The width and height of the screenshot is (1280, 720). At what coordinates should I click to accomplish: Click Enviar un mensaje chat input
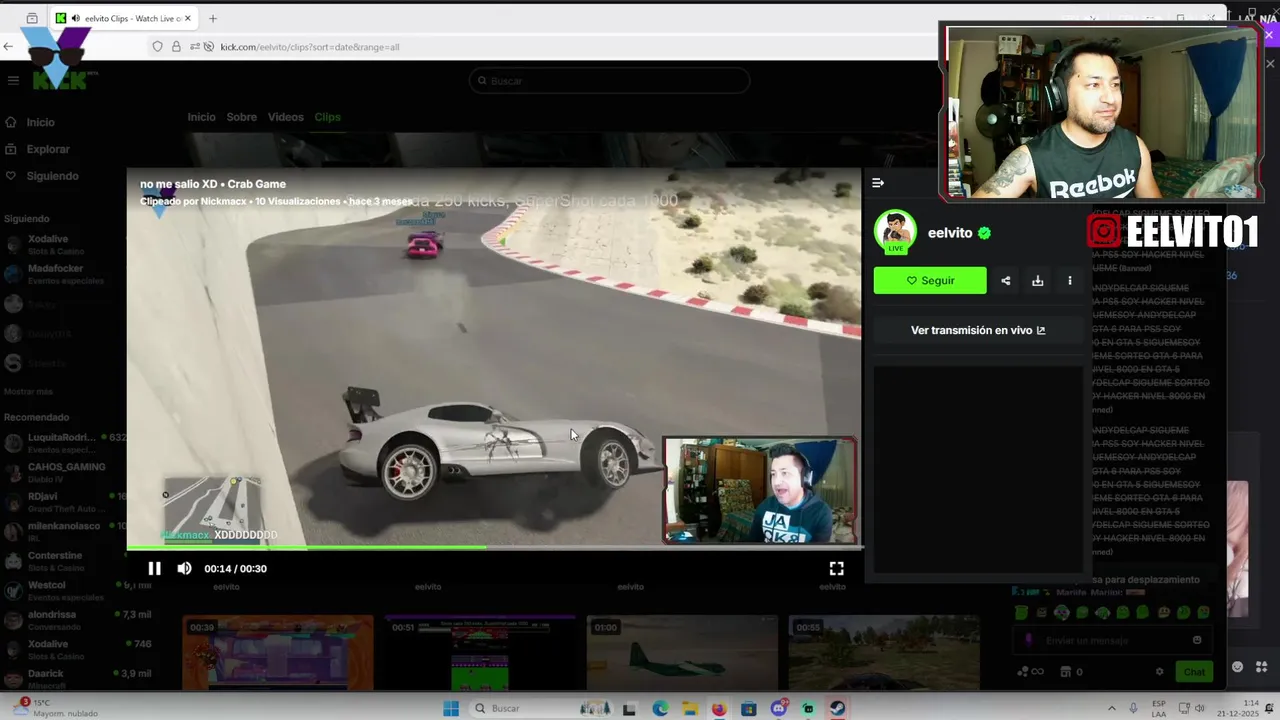tap(1110, 640)
